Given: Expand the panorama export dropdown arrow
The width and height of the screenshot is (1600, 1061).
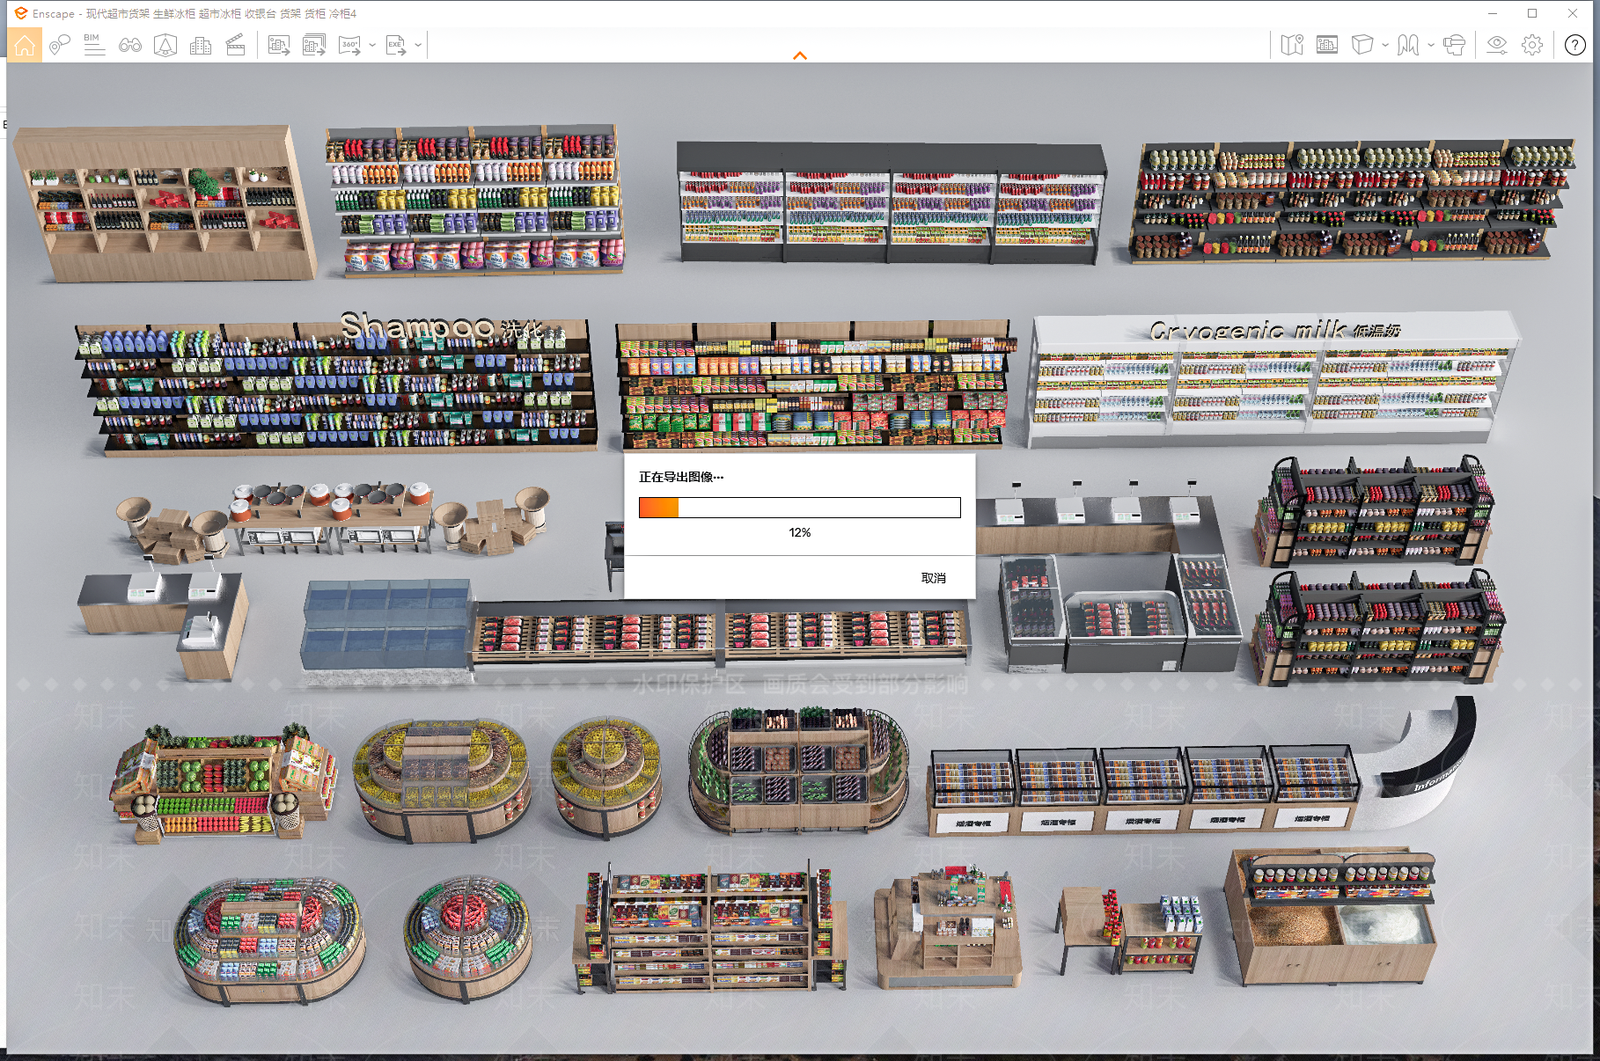Looking at the screenshot, I should (372, 45).
